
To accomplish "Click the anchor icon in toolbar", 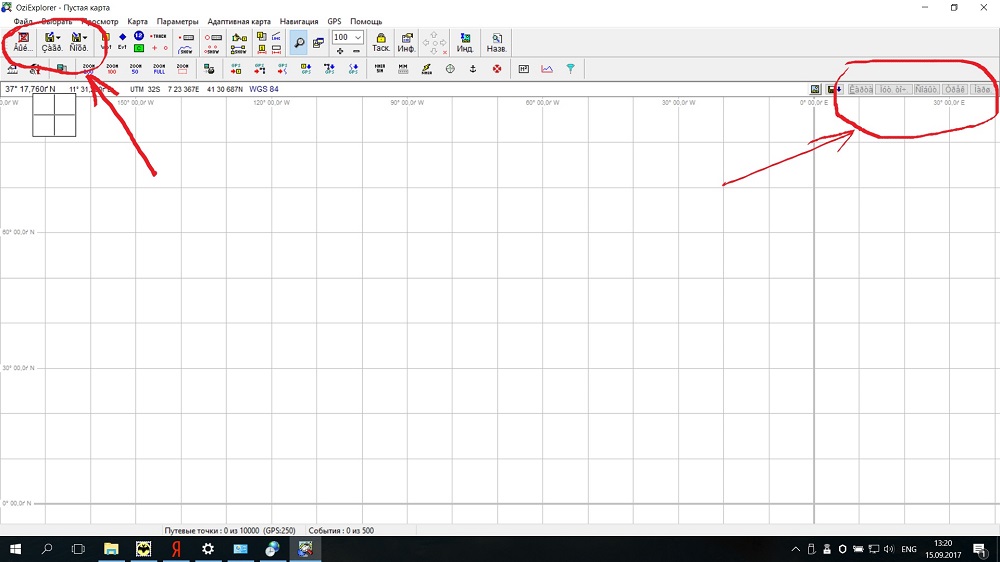I will (473, 69).
